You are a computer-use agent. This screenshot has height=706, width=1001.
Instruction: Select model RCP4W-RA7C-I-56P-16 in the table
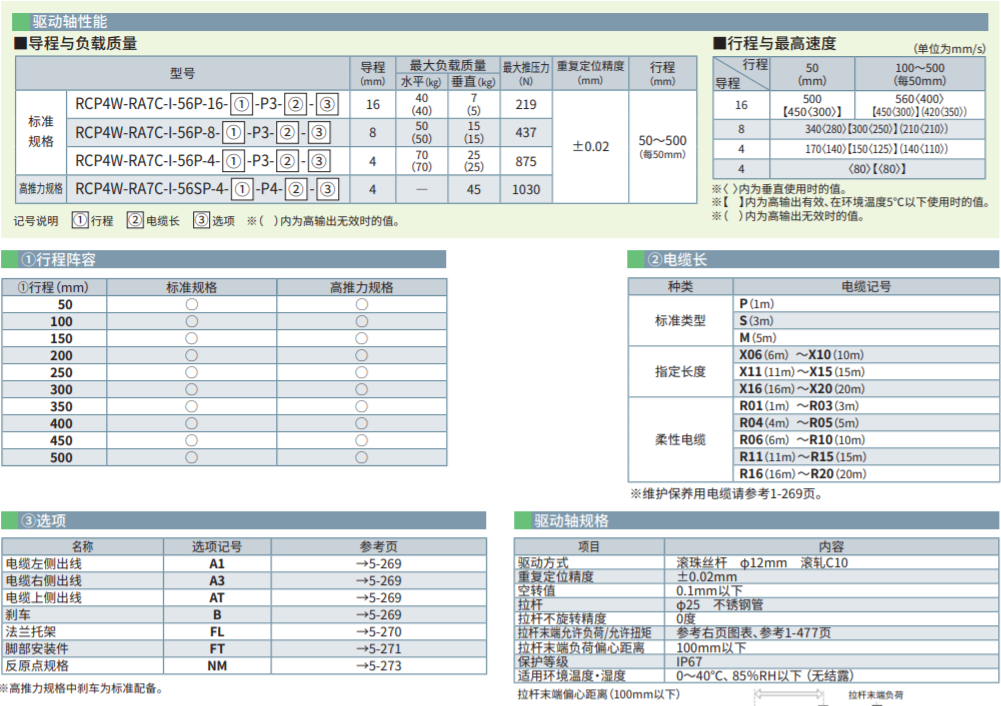[x=207, y=104]
